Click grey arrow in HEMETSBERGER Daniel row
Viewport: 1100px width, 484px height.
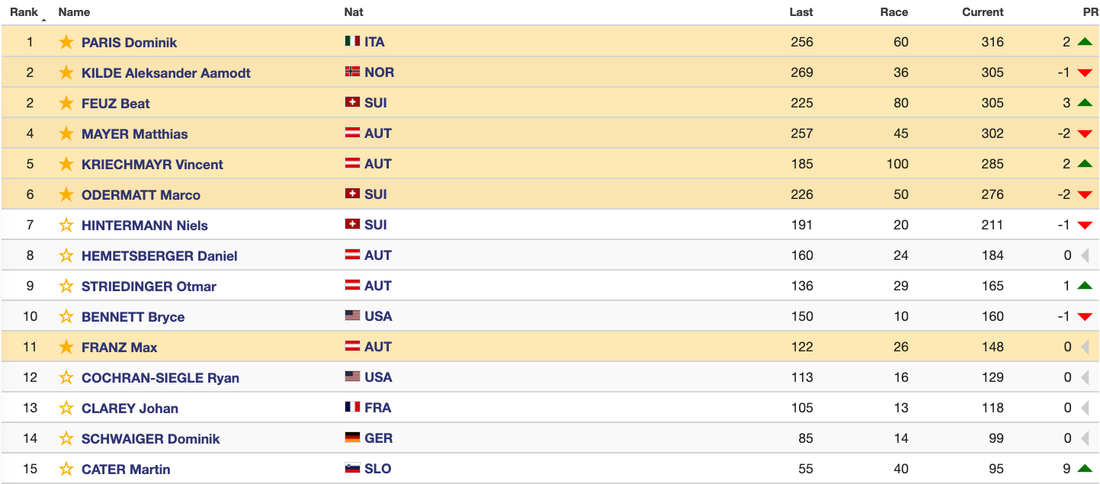coord(1085,256)
